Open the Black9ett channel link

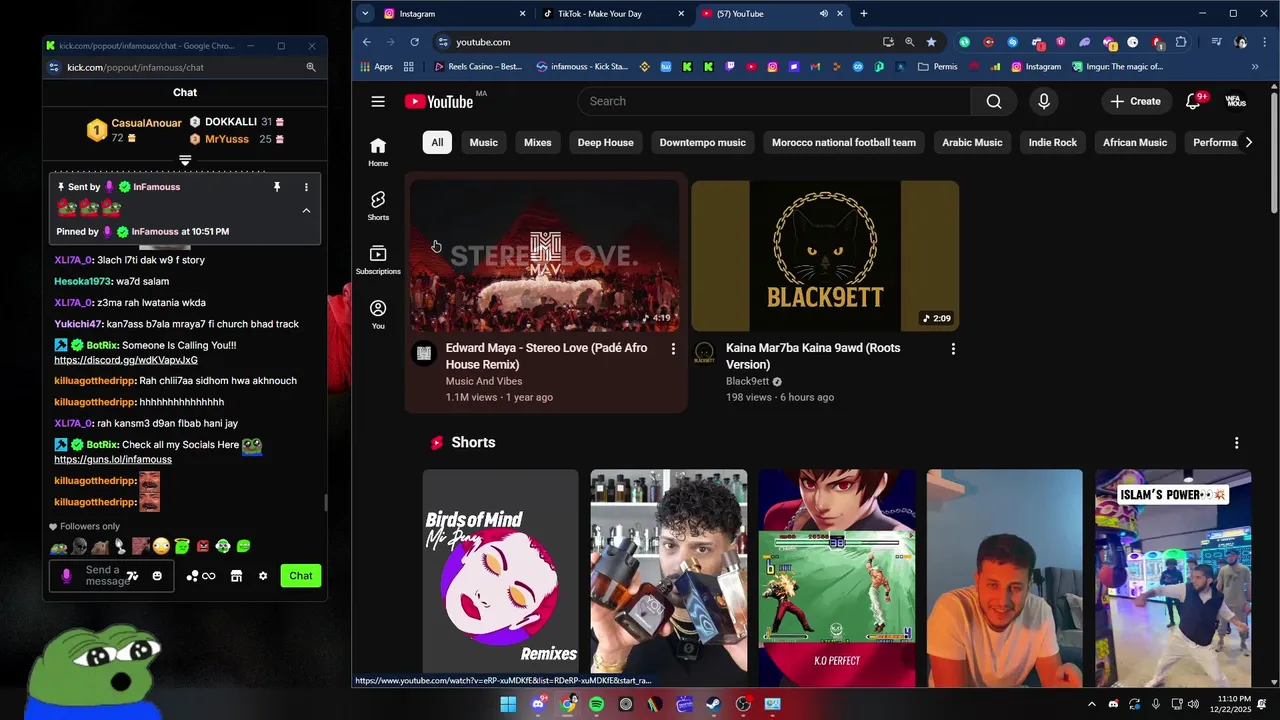(748, 381)
